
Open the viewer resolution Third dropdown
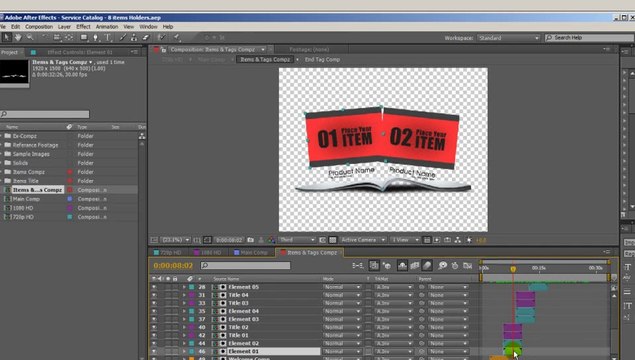(296, 240)
